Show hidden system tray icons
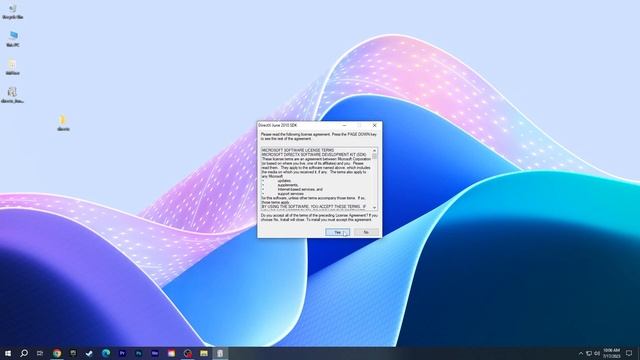This screenshot has height=360, width=640. click(581, 353)
